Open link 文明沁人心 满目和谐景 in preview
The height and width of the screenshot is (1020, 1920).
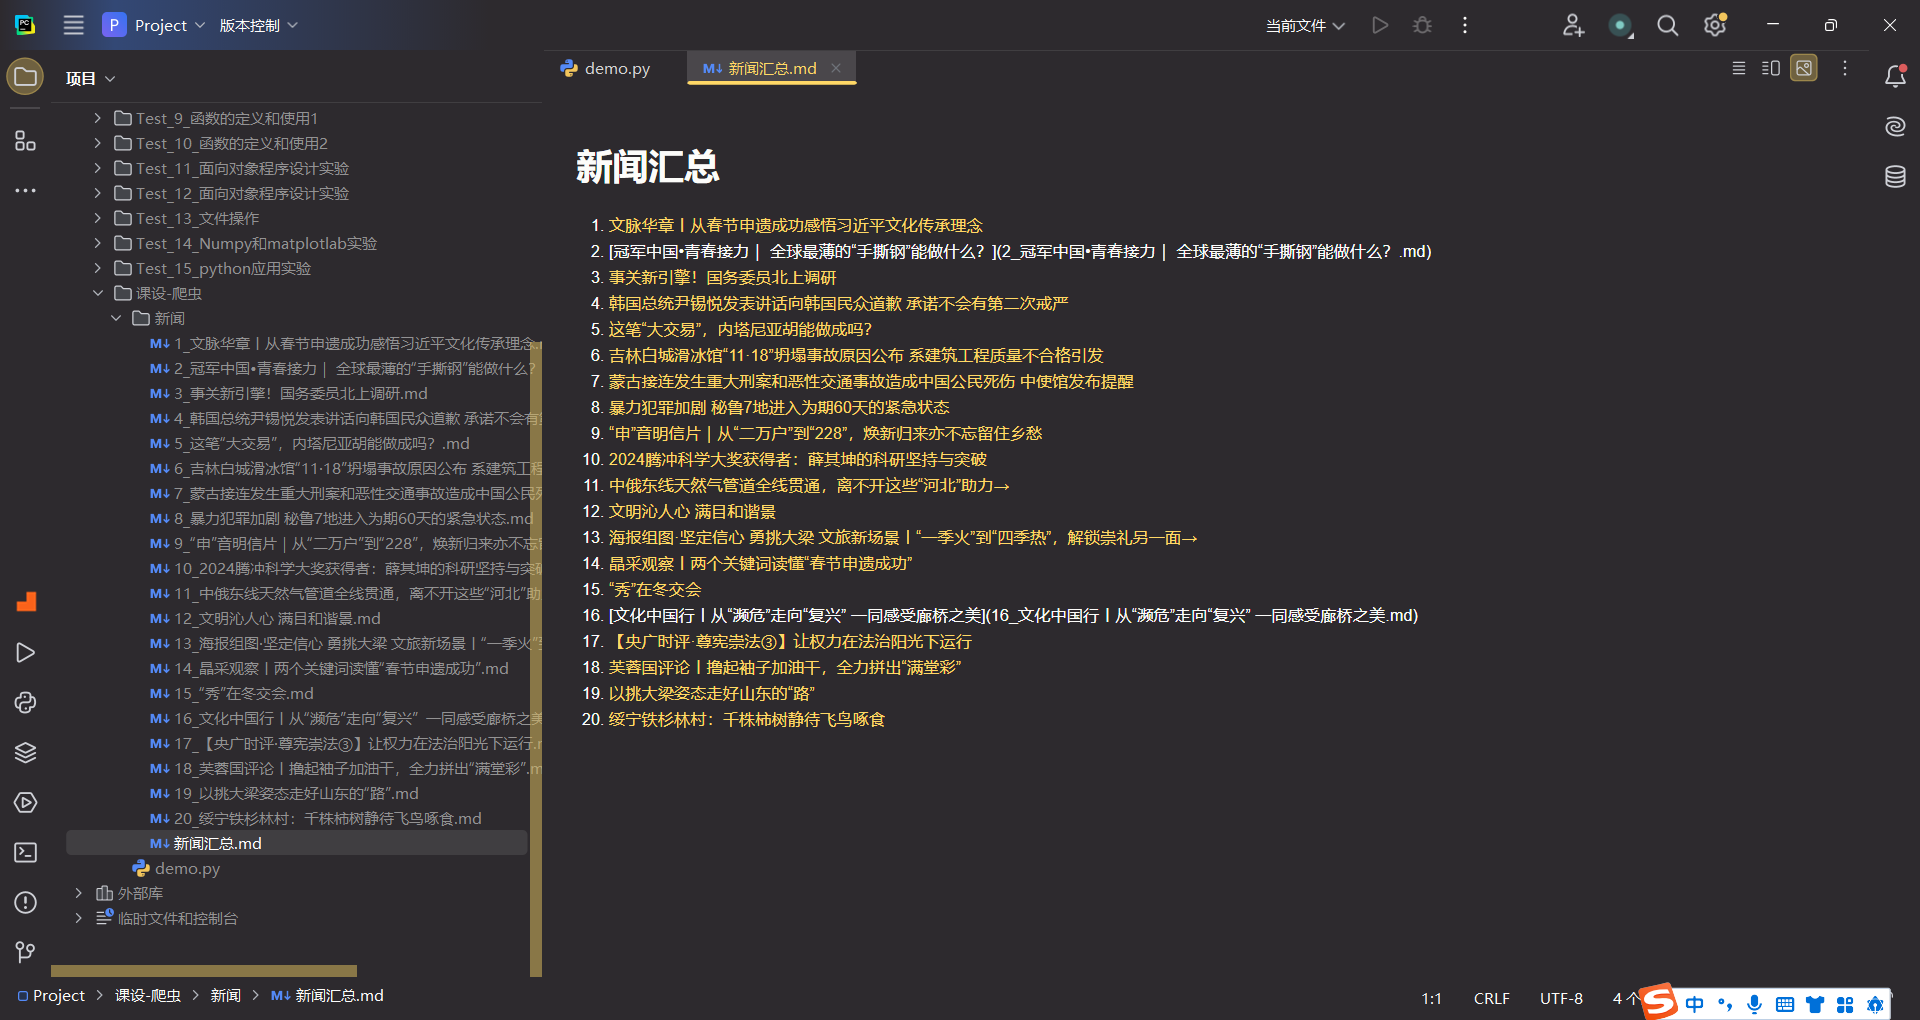click(x=692, y=512)
